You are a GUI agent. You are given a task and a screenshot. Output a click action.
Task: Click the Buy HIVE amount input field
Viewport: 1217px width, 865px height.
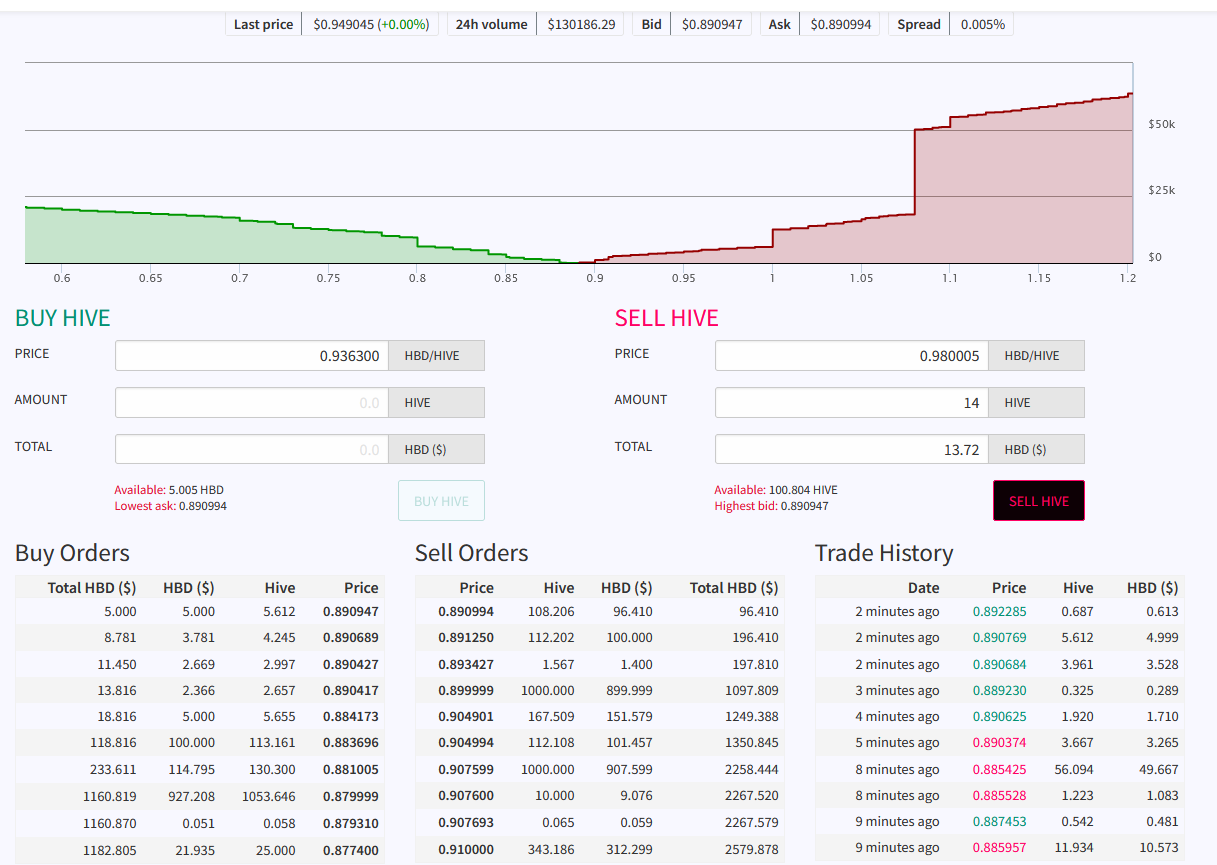[x=251, y=402]
